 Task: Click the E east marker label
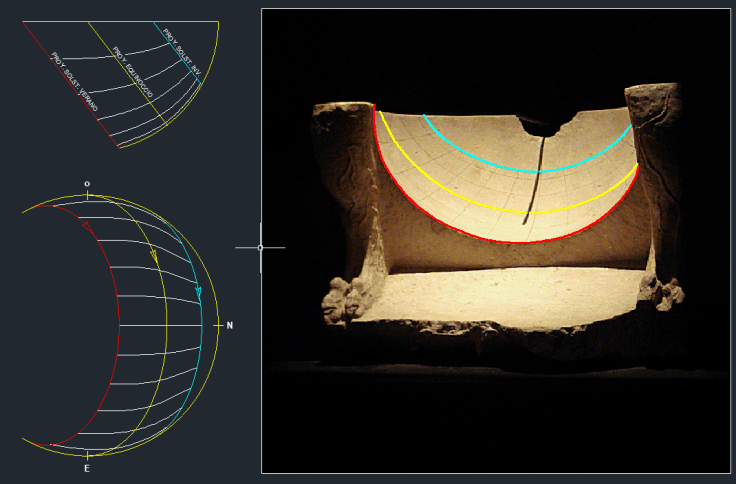87,466
